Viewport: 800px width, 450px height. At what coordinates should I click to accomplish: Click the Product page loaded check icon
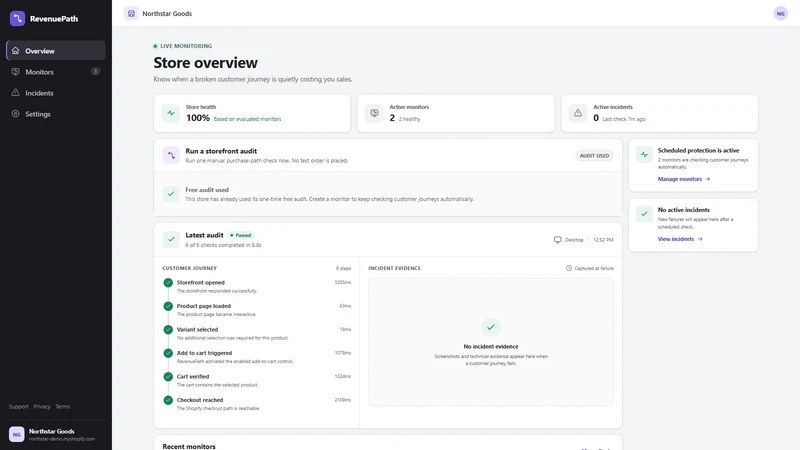point(168,306)
